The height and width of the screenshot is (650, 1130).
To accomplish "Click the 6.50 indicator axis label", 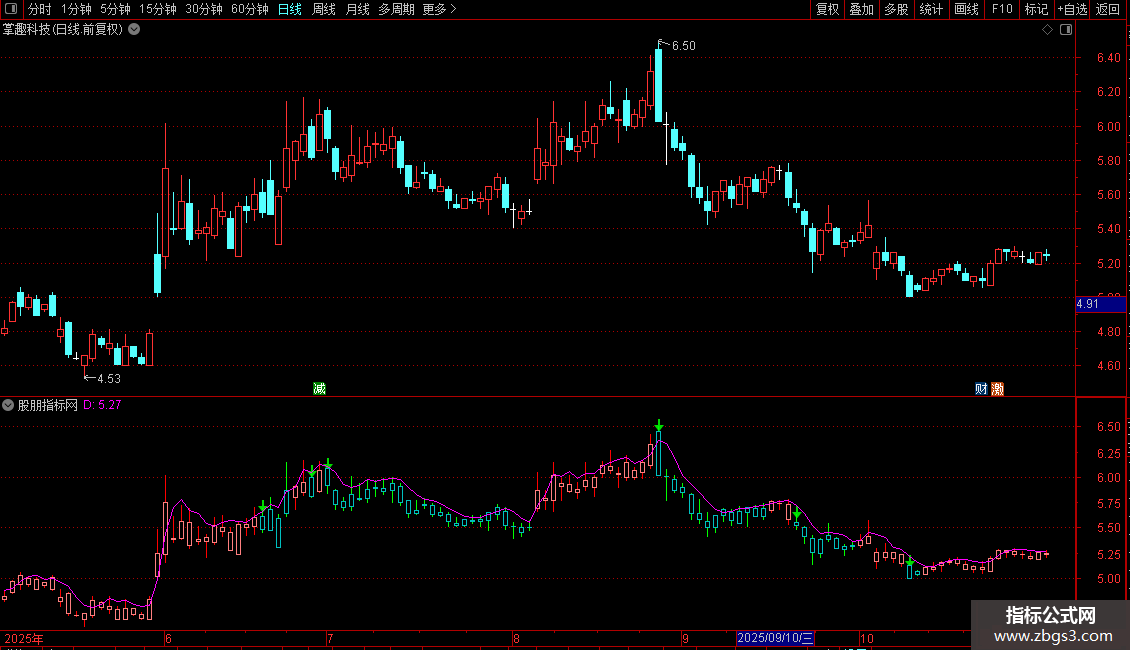I will [1108, 427].
